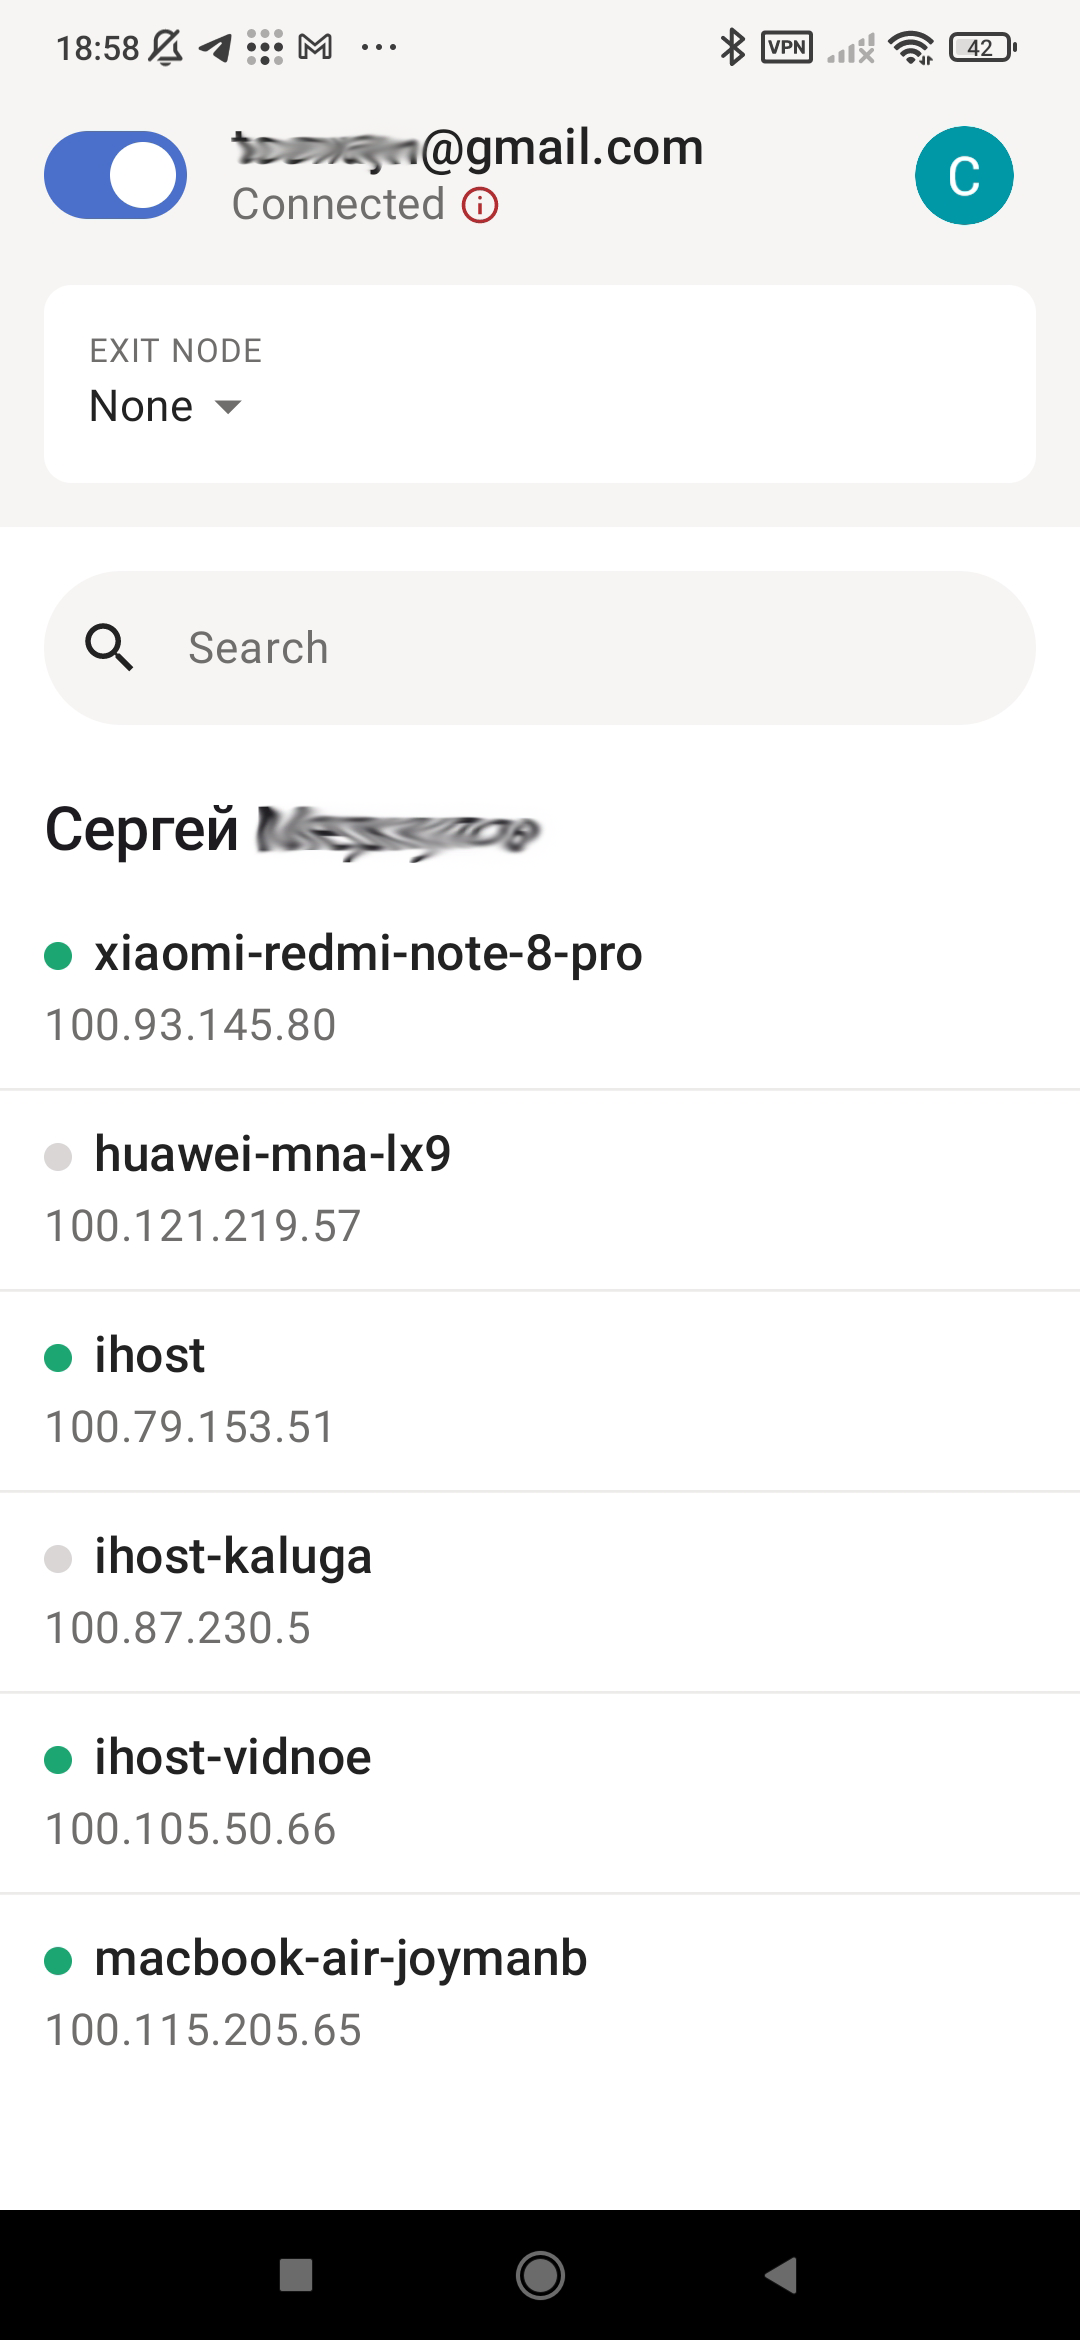Open the xiaomi-redmi-note-8-pro device
This screenshot has height=2340, width=1080.
click(540, 989)
